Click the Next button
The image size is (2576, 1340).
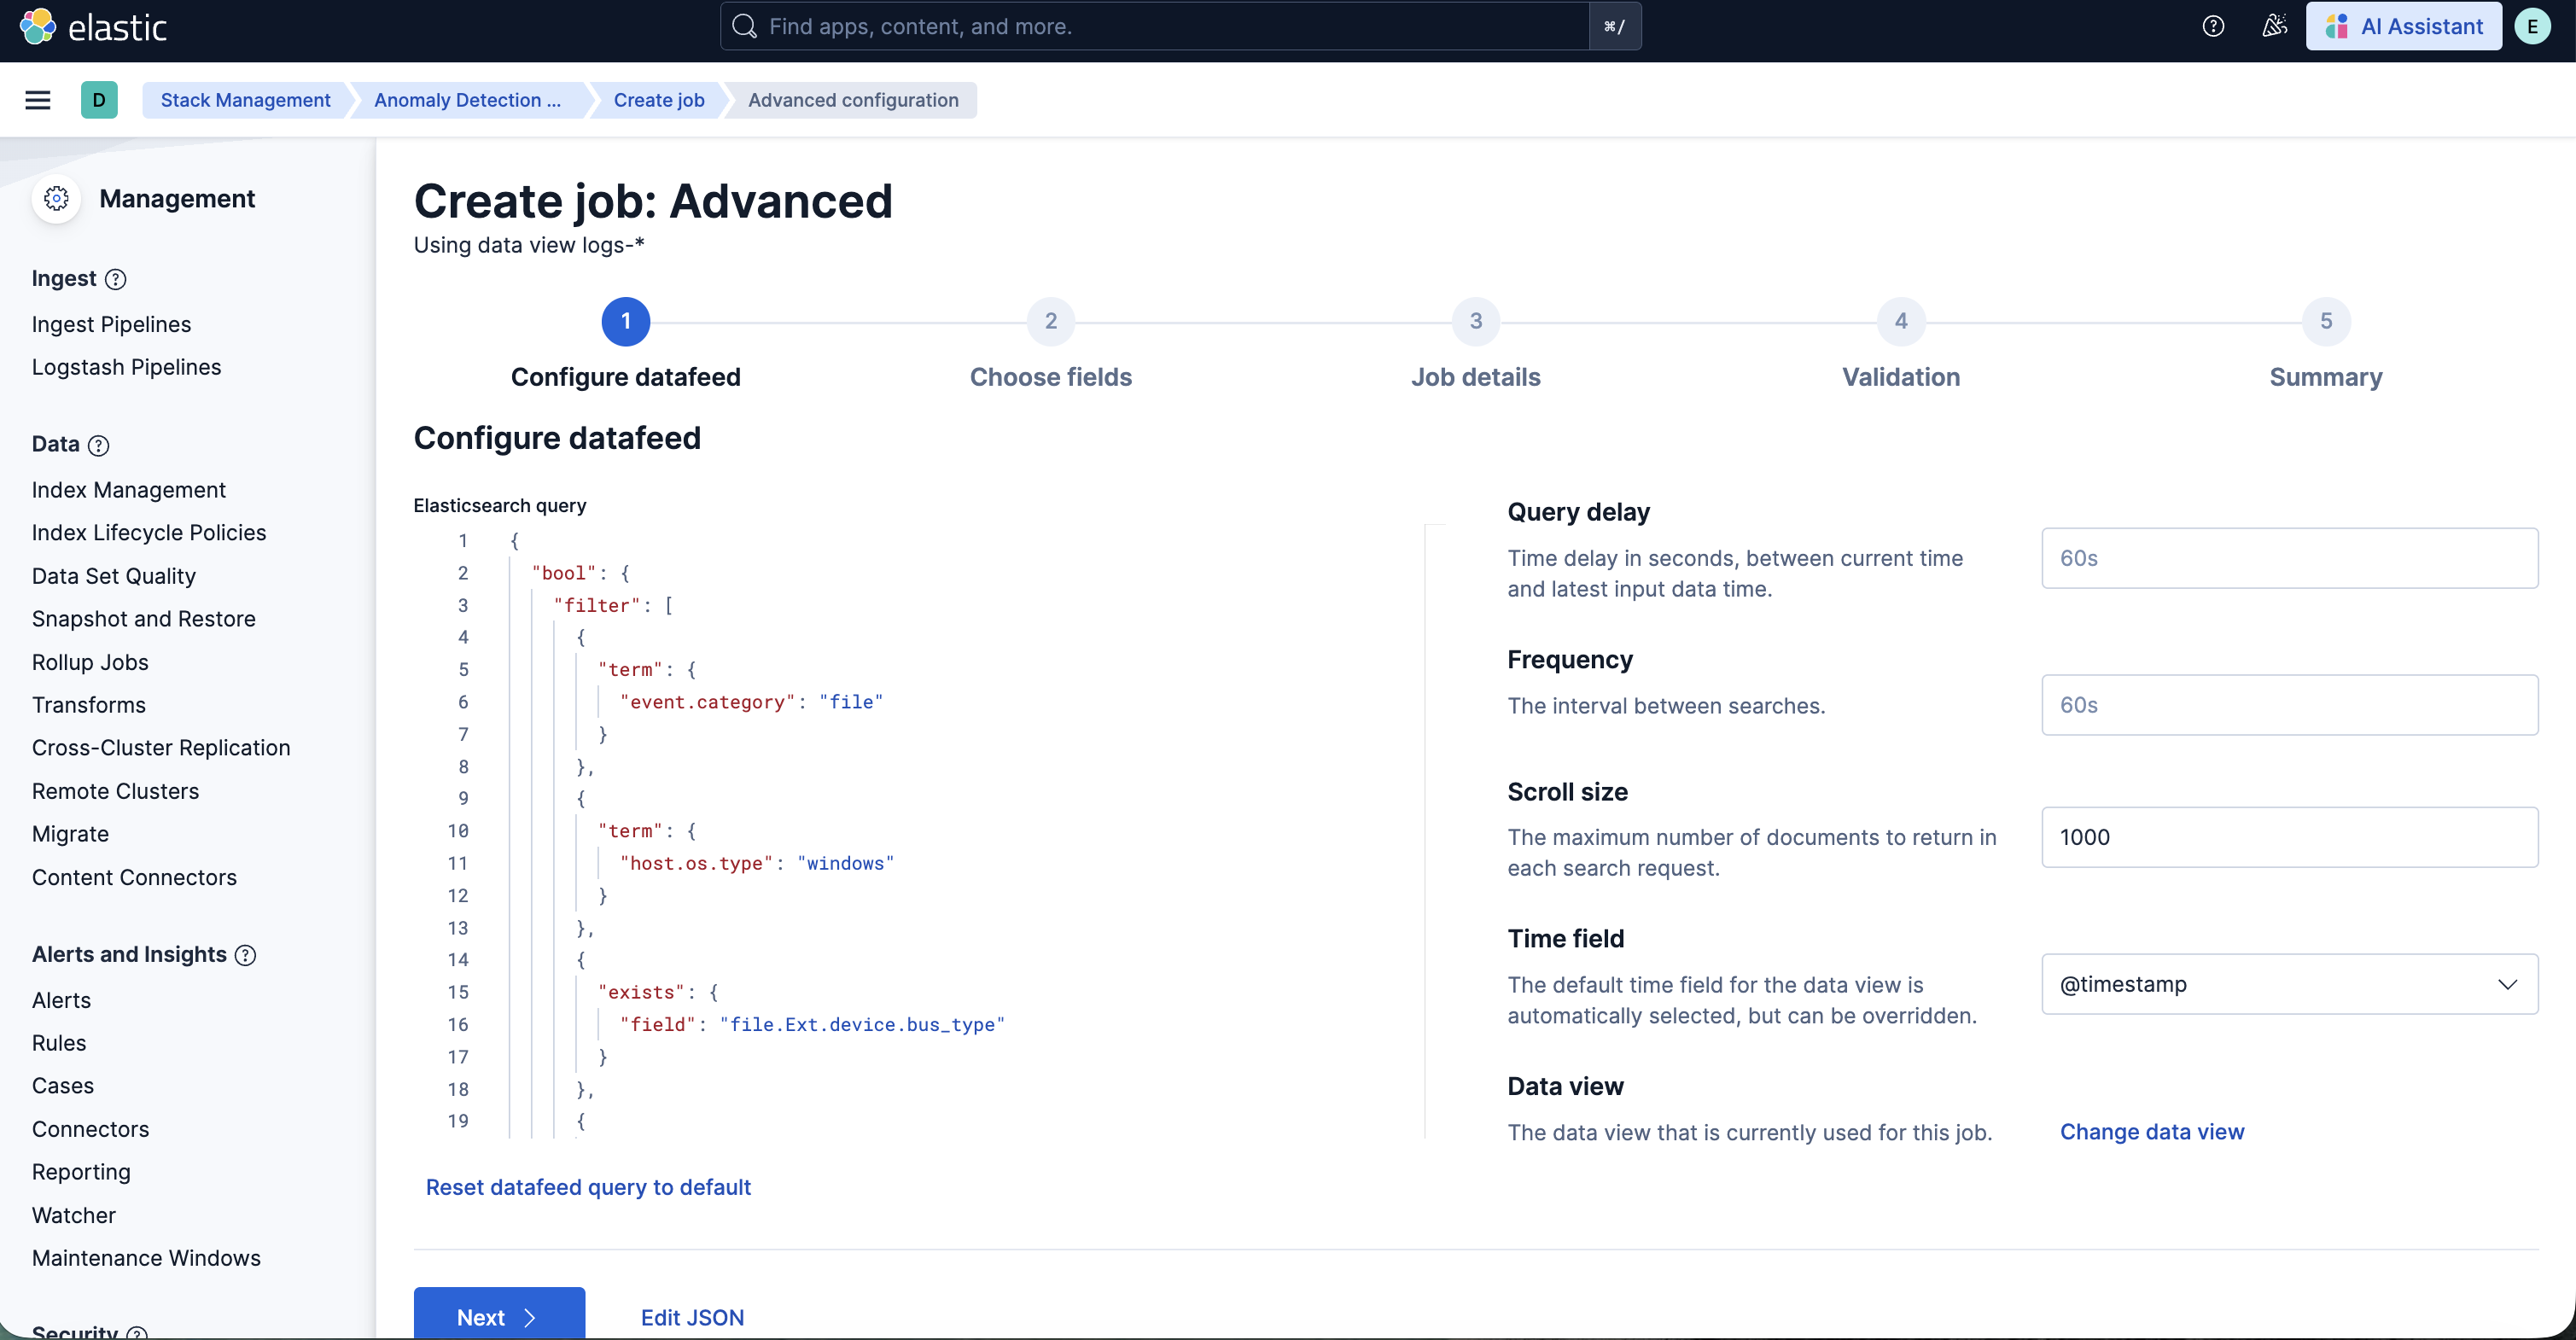(x=497, y=1316)
